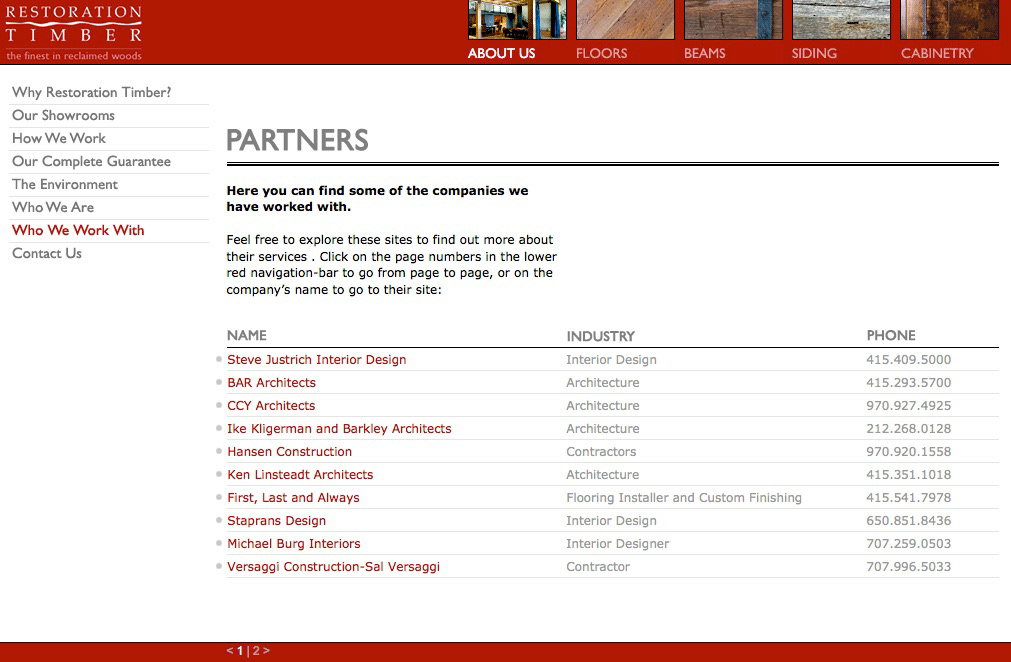This screenshot has height=662, width=1011.
Task: Open Contact Us page
Action: tap(47, 253)
